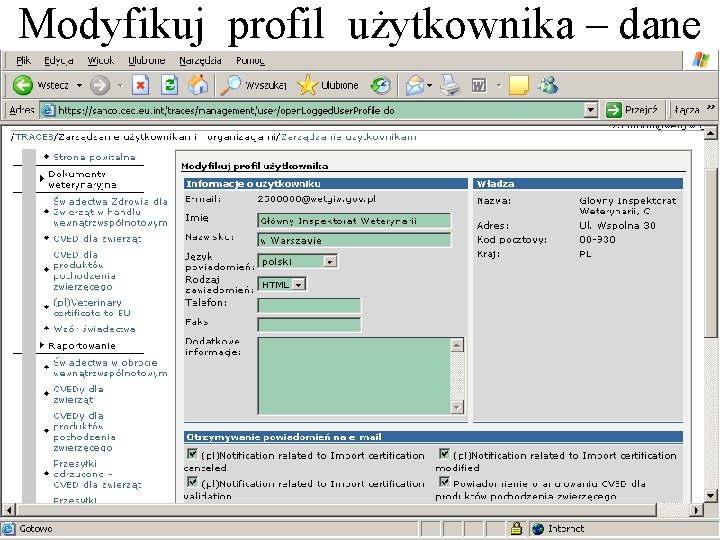Image resolution: width=720 pixels, height=540 pixels.
Task: Open the Narzędzia menu
Action: (200, 61)
